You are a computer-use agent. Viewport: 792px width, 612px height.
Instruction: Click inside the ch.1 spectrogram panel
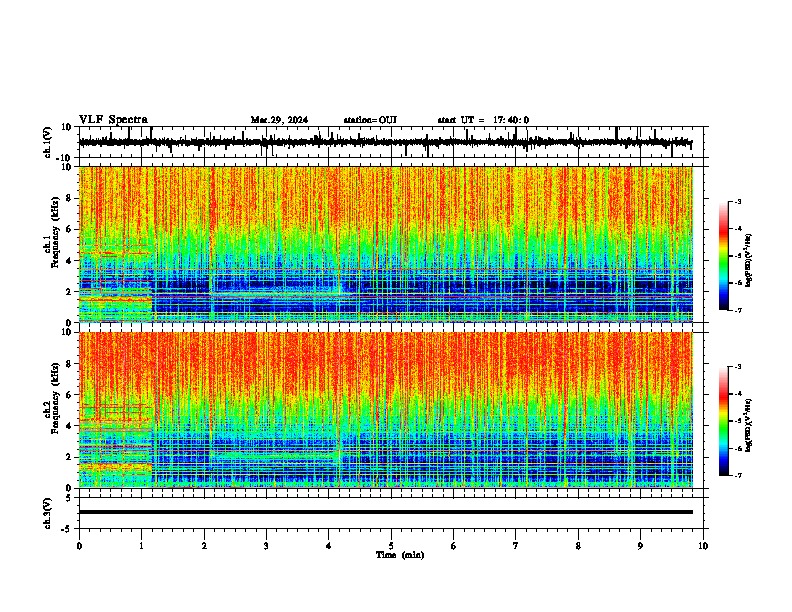click(386, 244)
